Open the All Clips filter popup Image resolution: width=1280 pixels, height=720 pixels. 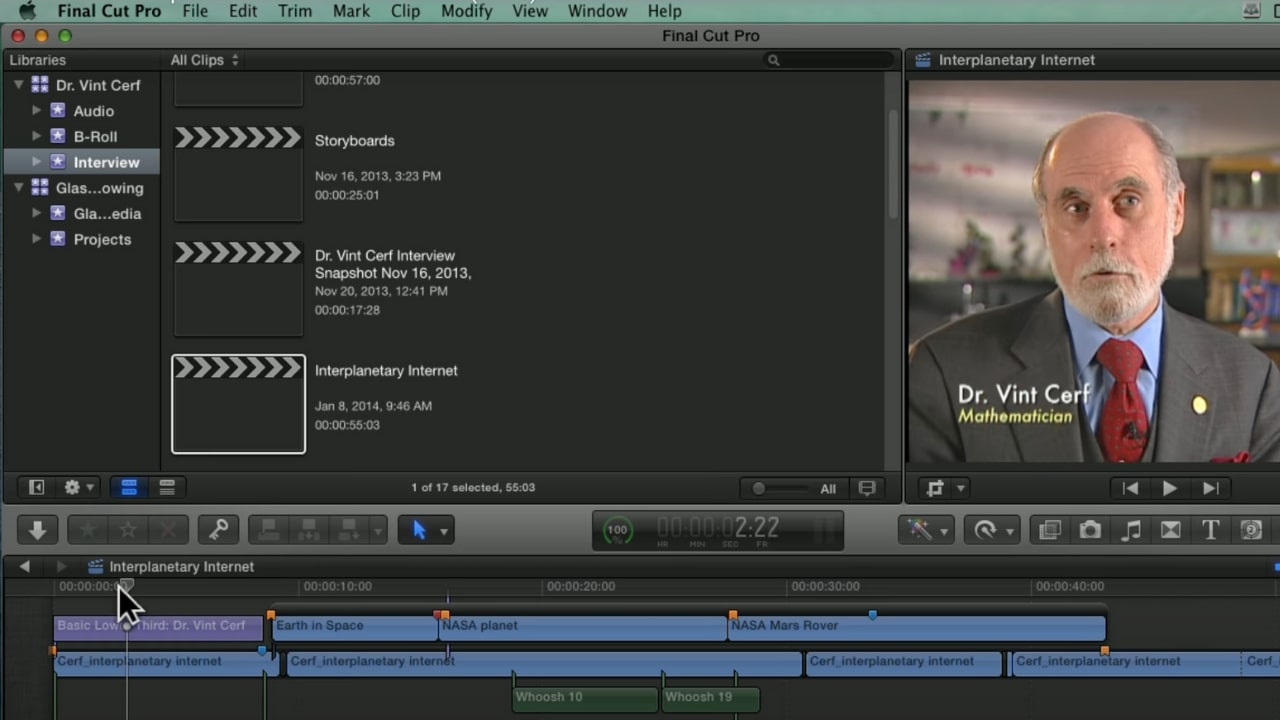click(204, 60)
